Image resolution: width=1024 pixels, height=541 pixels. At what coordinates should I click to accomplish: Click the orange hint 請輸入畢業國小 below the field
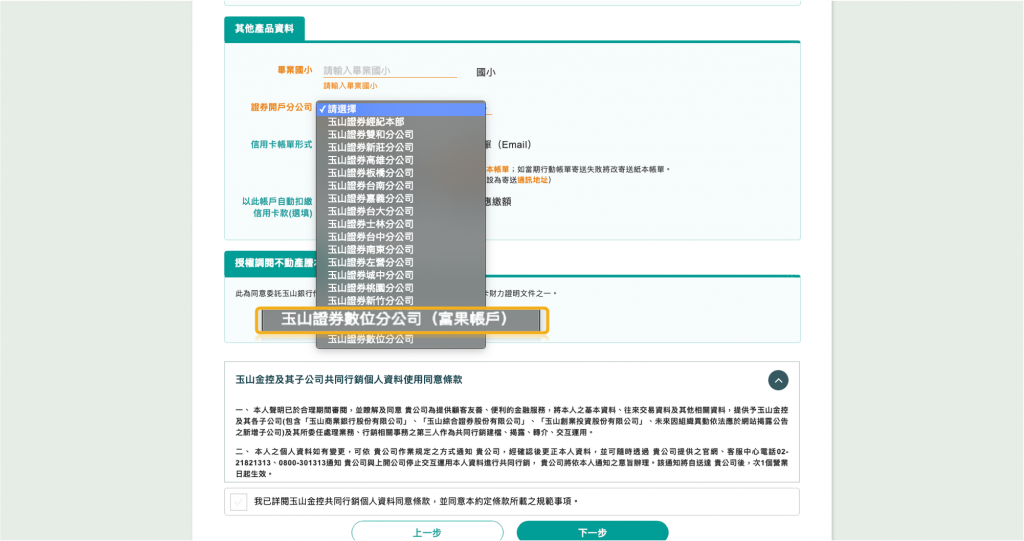[350, 86]
